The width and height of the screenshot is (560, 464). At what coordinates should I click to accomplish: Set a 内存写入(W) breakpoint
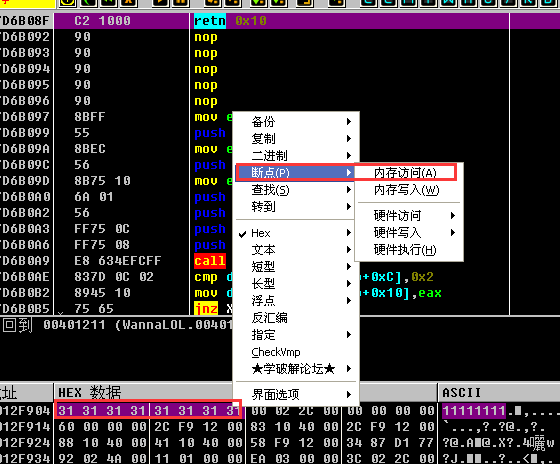[x=409, y=190]
